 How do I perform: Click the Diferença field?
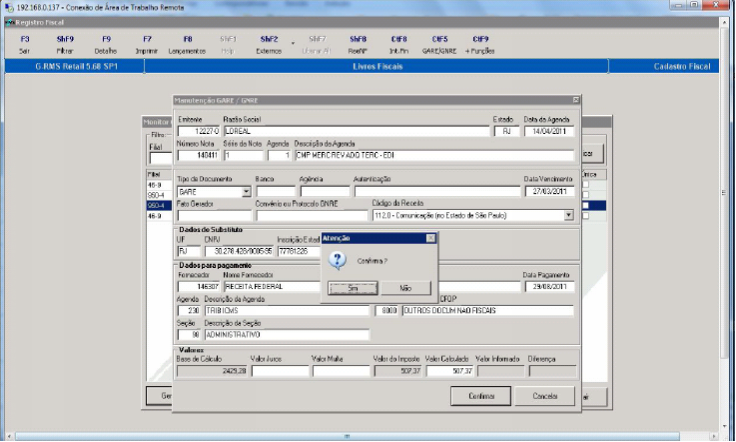[552, 371]
